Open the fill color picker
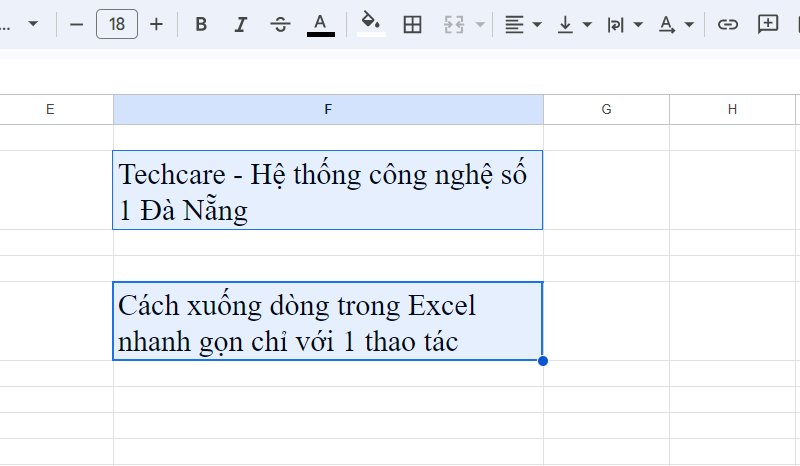 click(x=371, y=24)
